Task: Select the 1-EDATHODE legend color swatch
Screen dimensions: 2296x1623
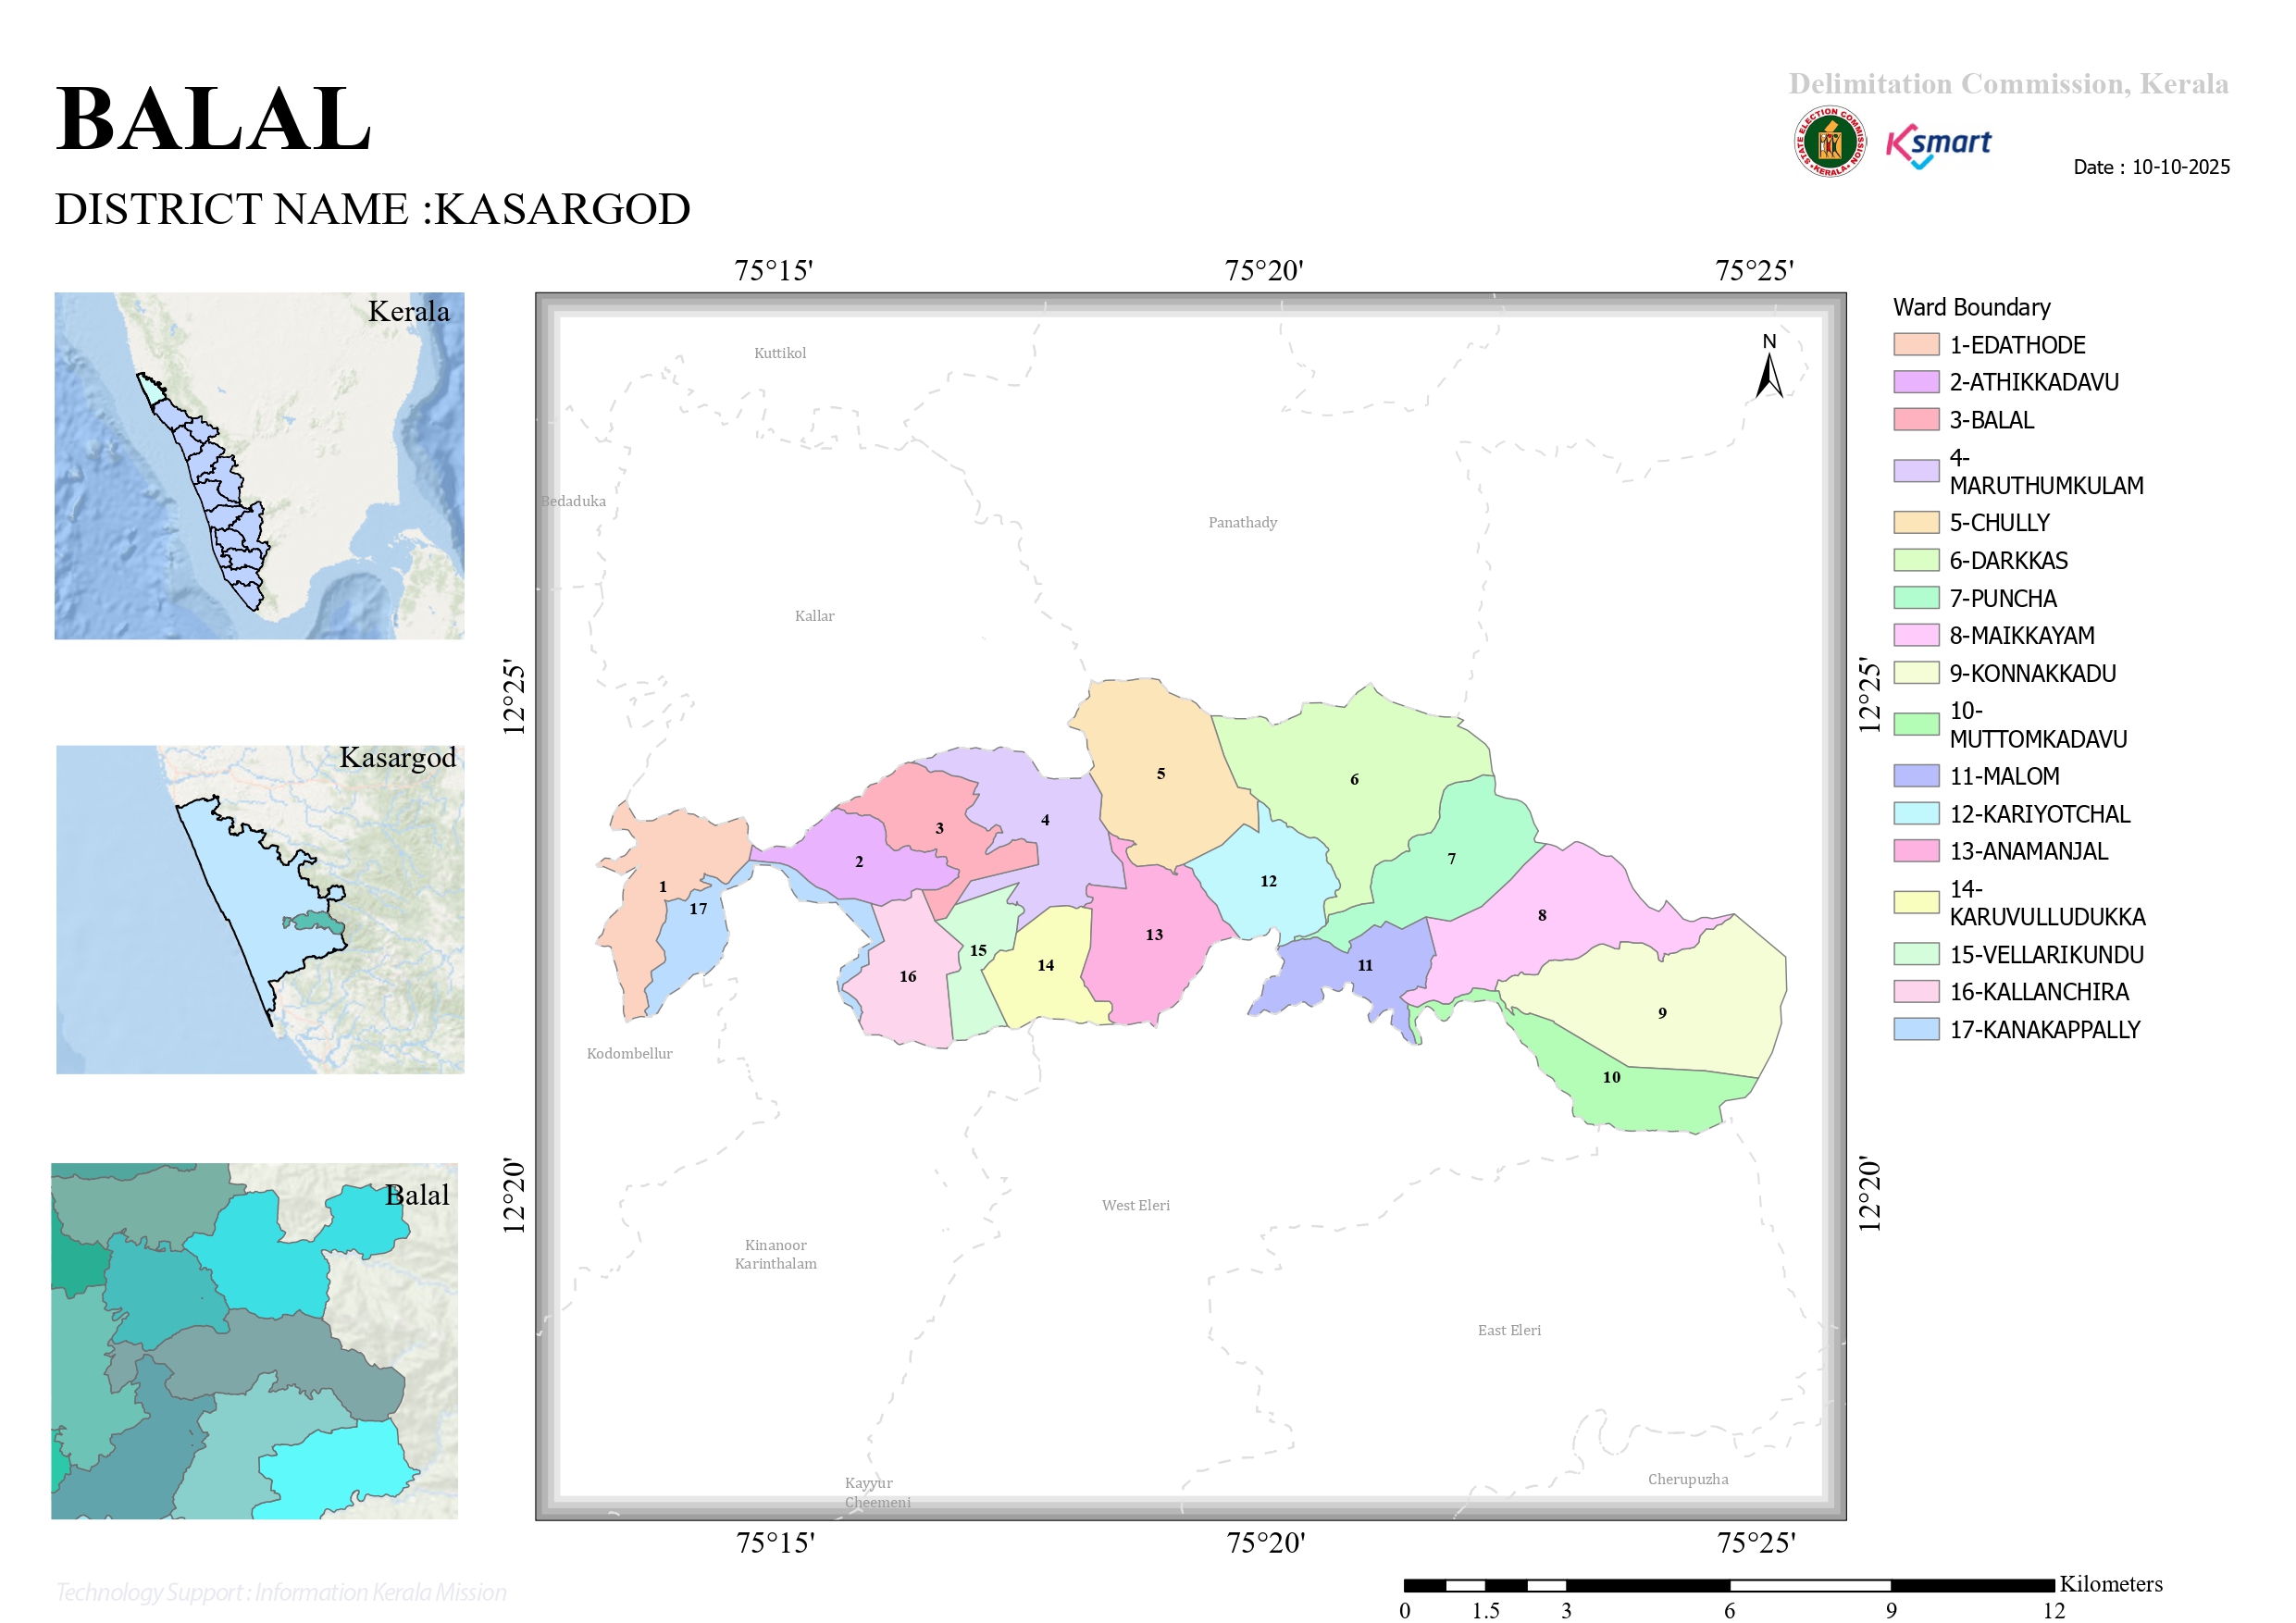Action: point(1916,345)
